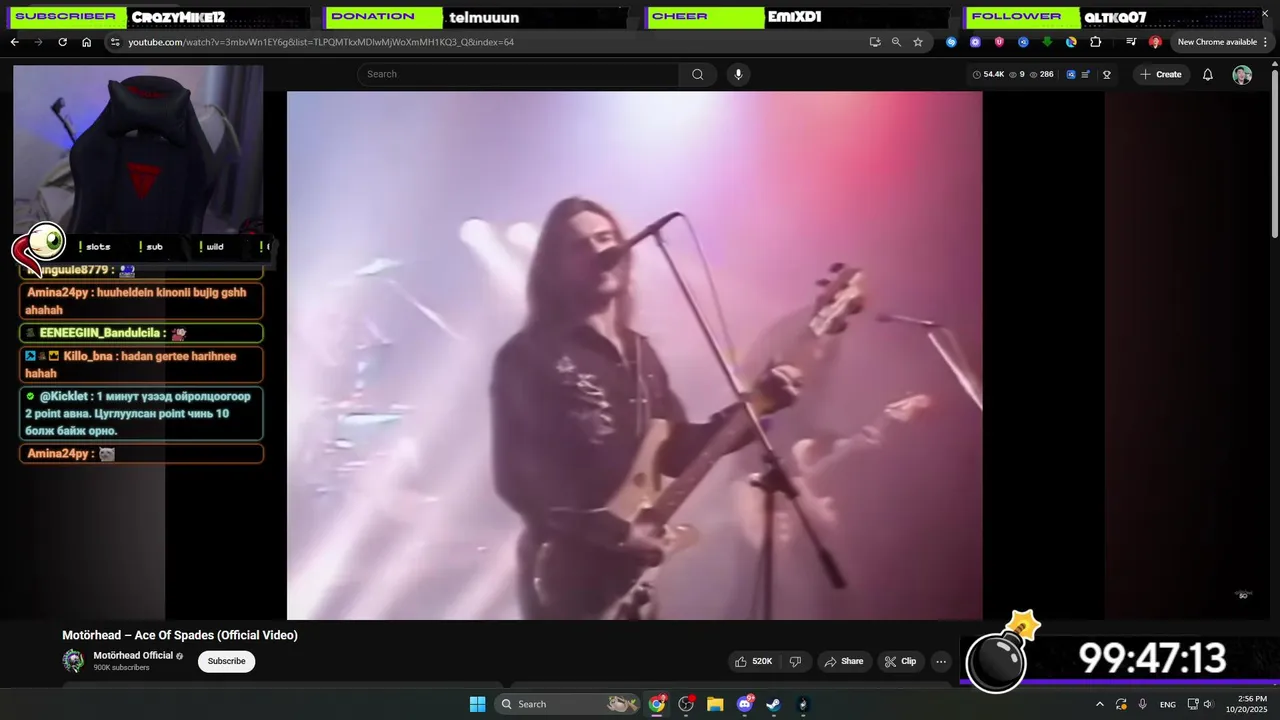The height and width of the screenshot is (720, 1280).
Task: Open Windows Start menu
Action: [x=477, y=704]
